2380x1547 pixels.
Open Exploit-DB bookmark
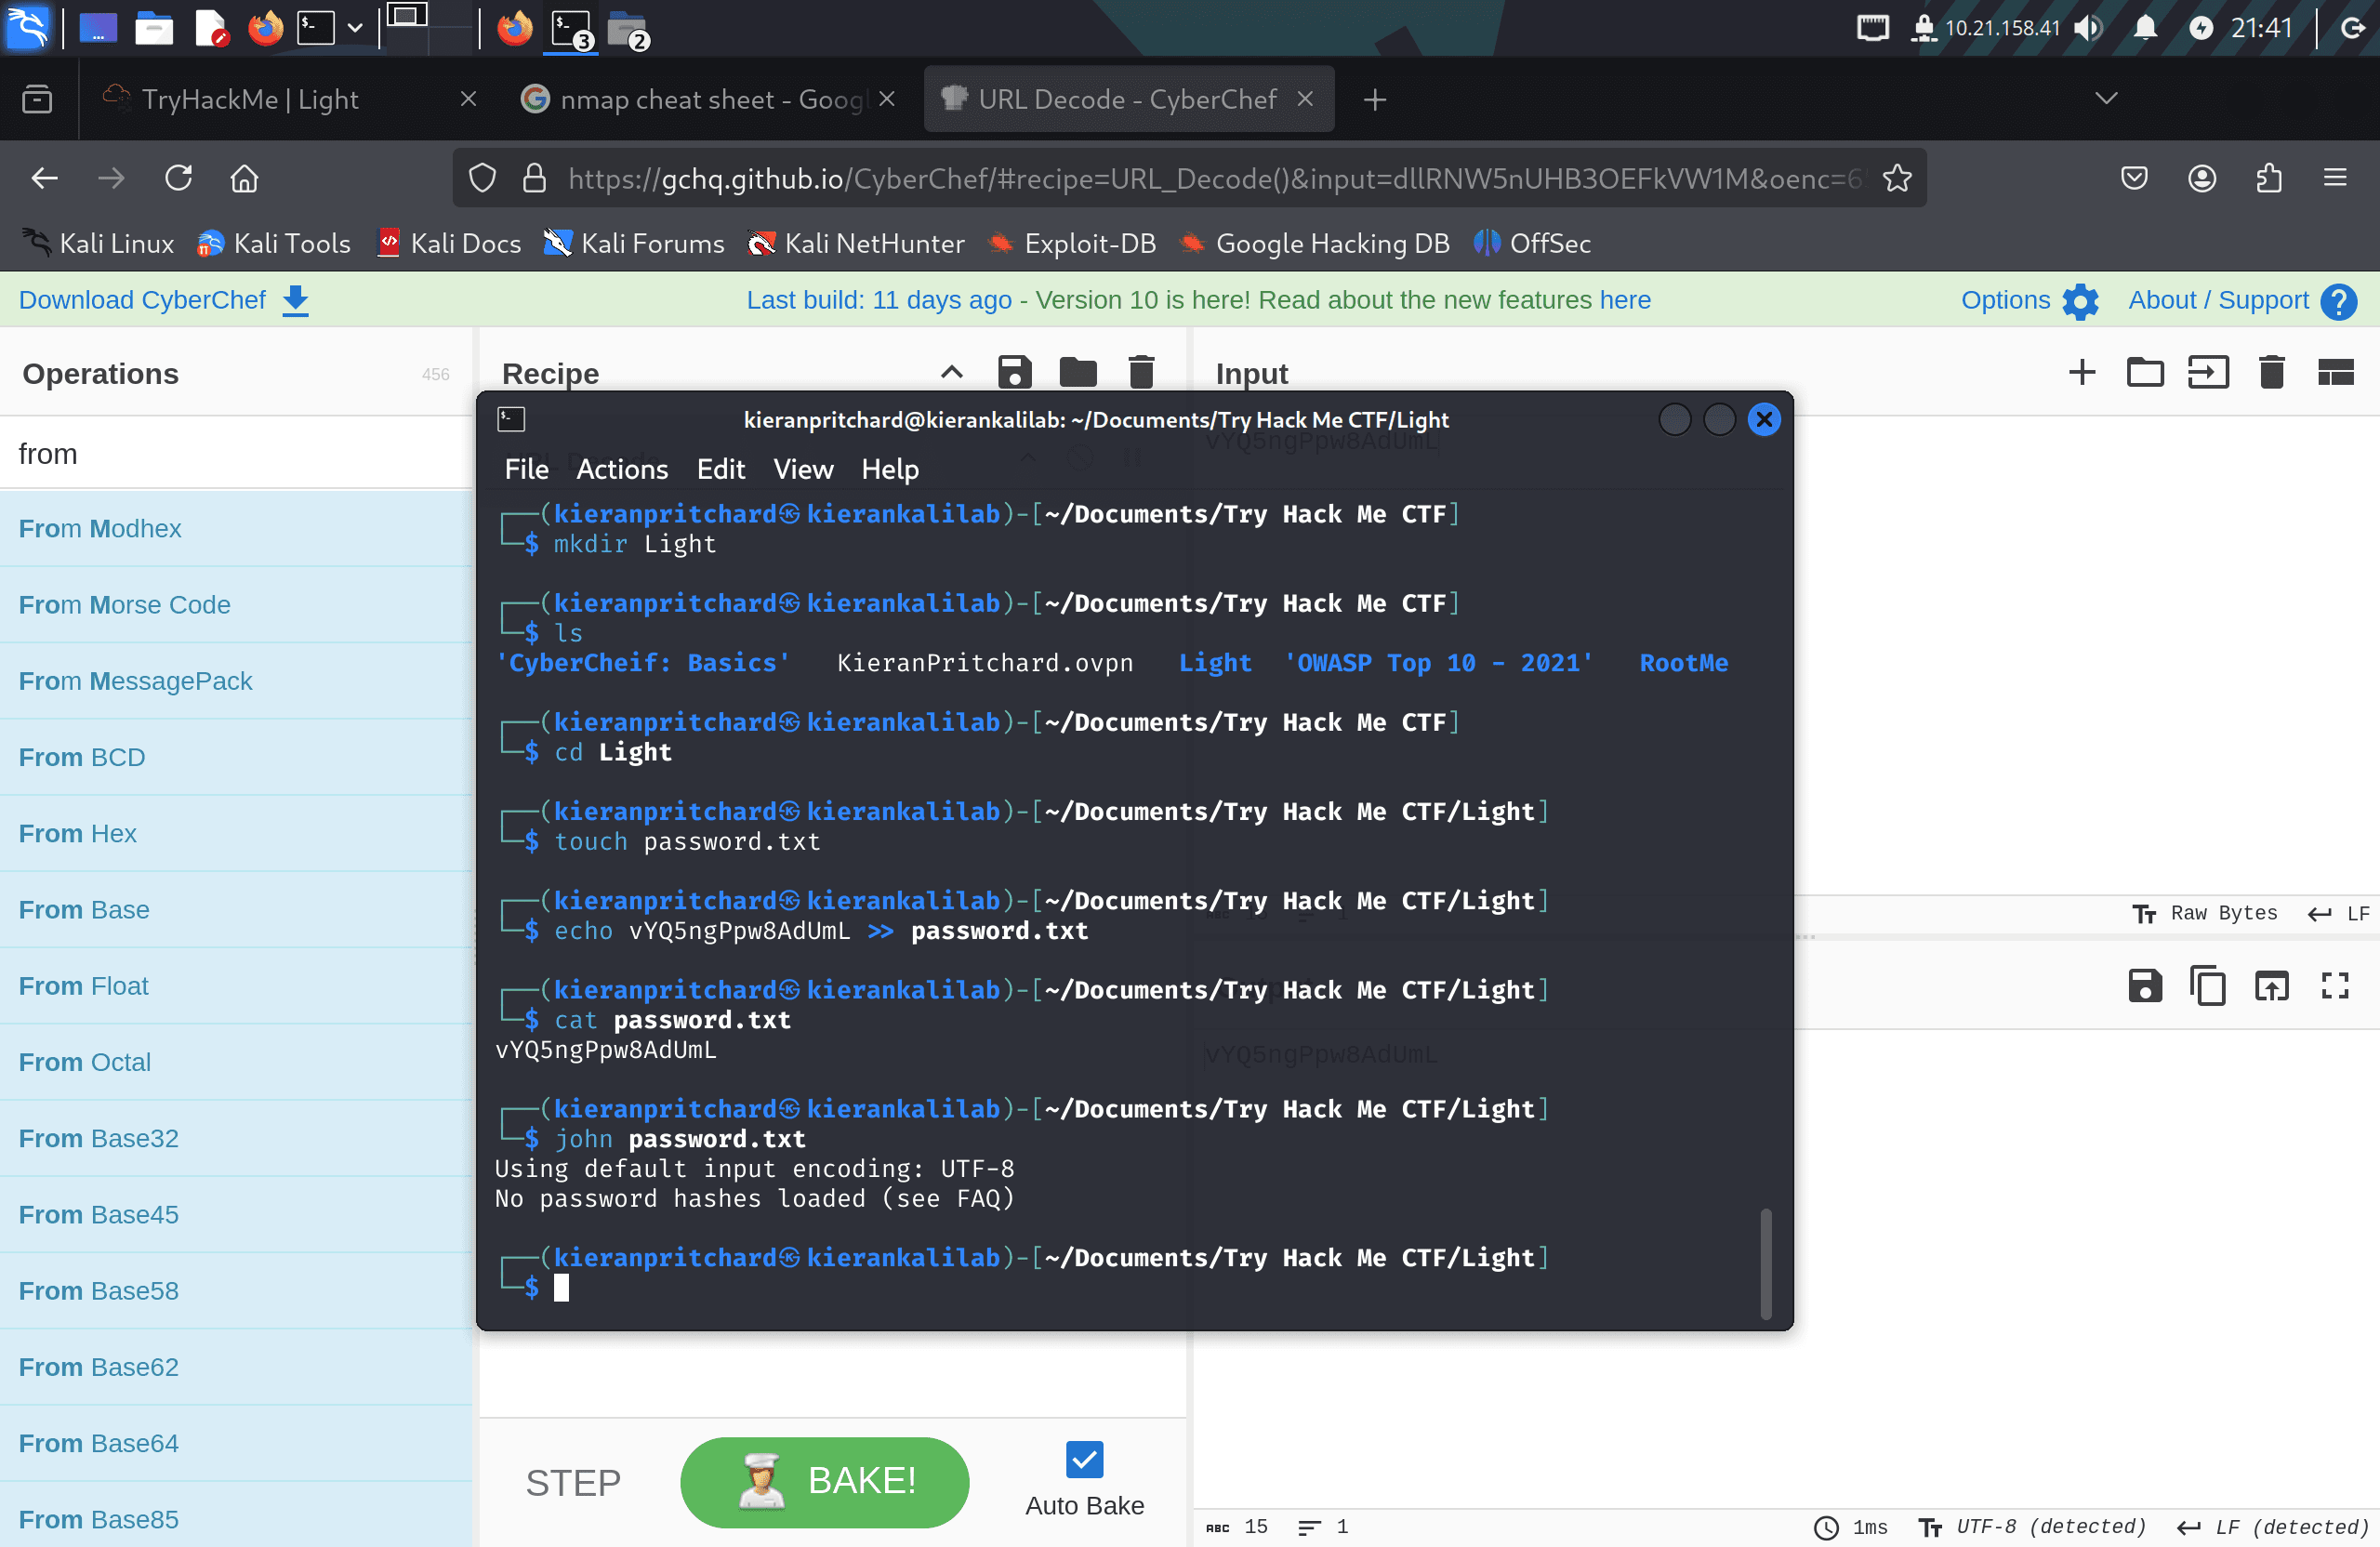[x=1070, y=243]
